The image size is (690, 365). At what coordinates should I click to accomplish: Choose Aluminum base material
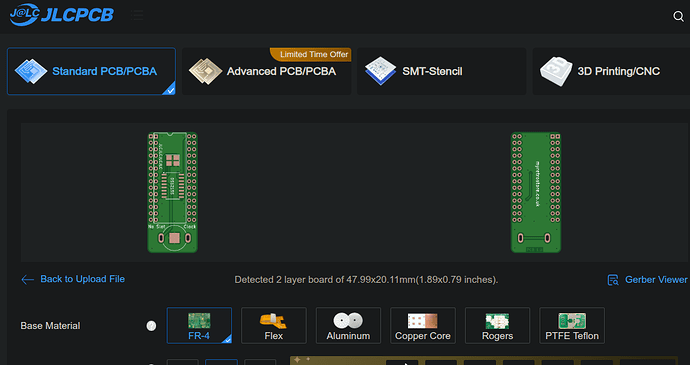tap(348, 325)
